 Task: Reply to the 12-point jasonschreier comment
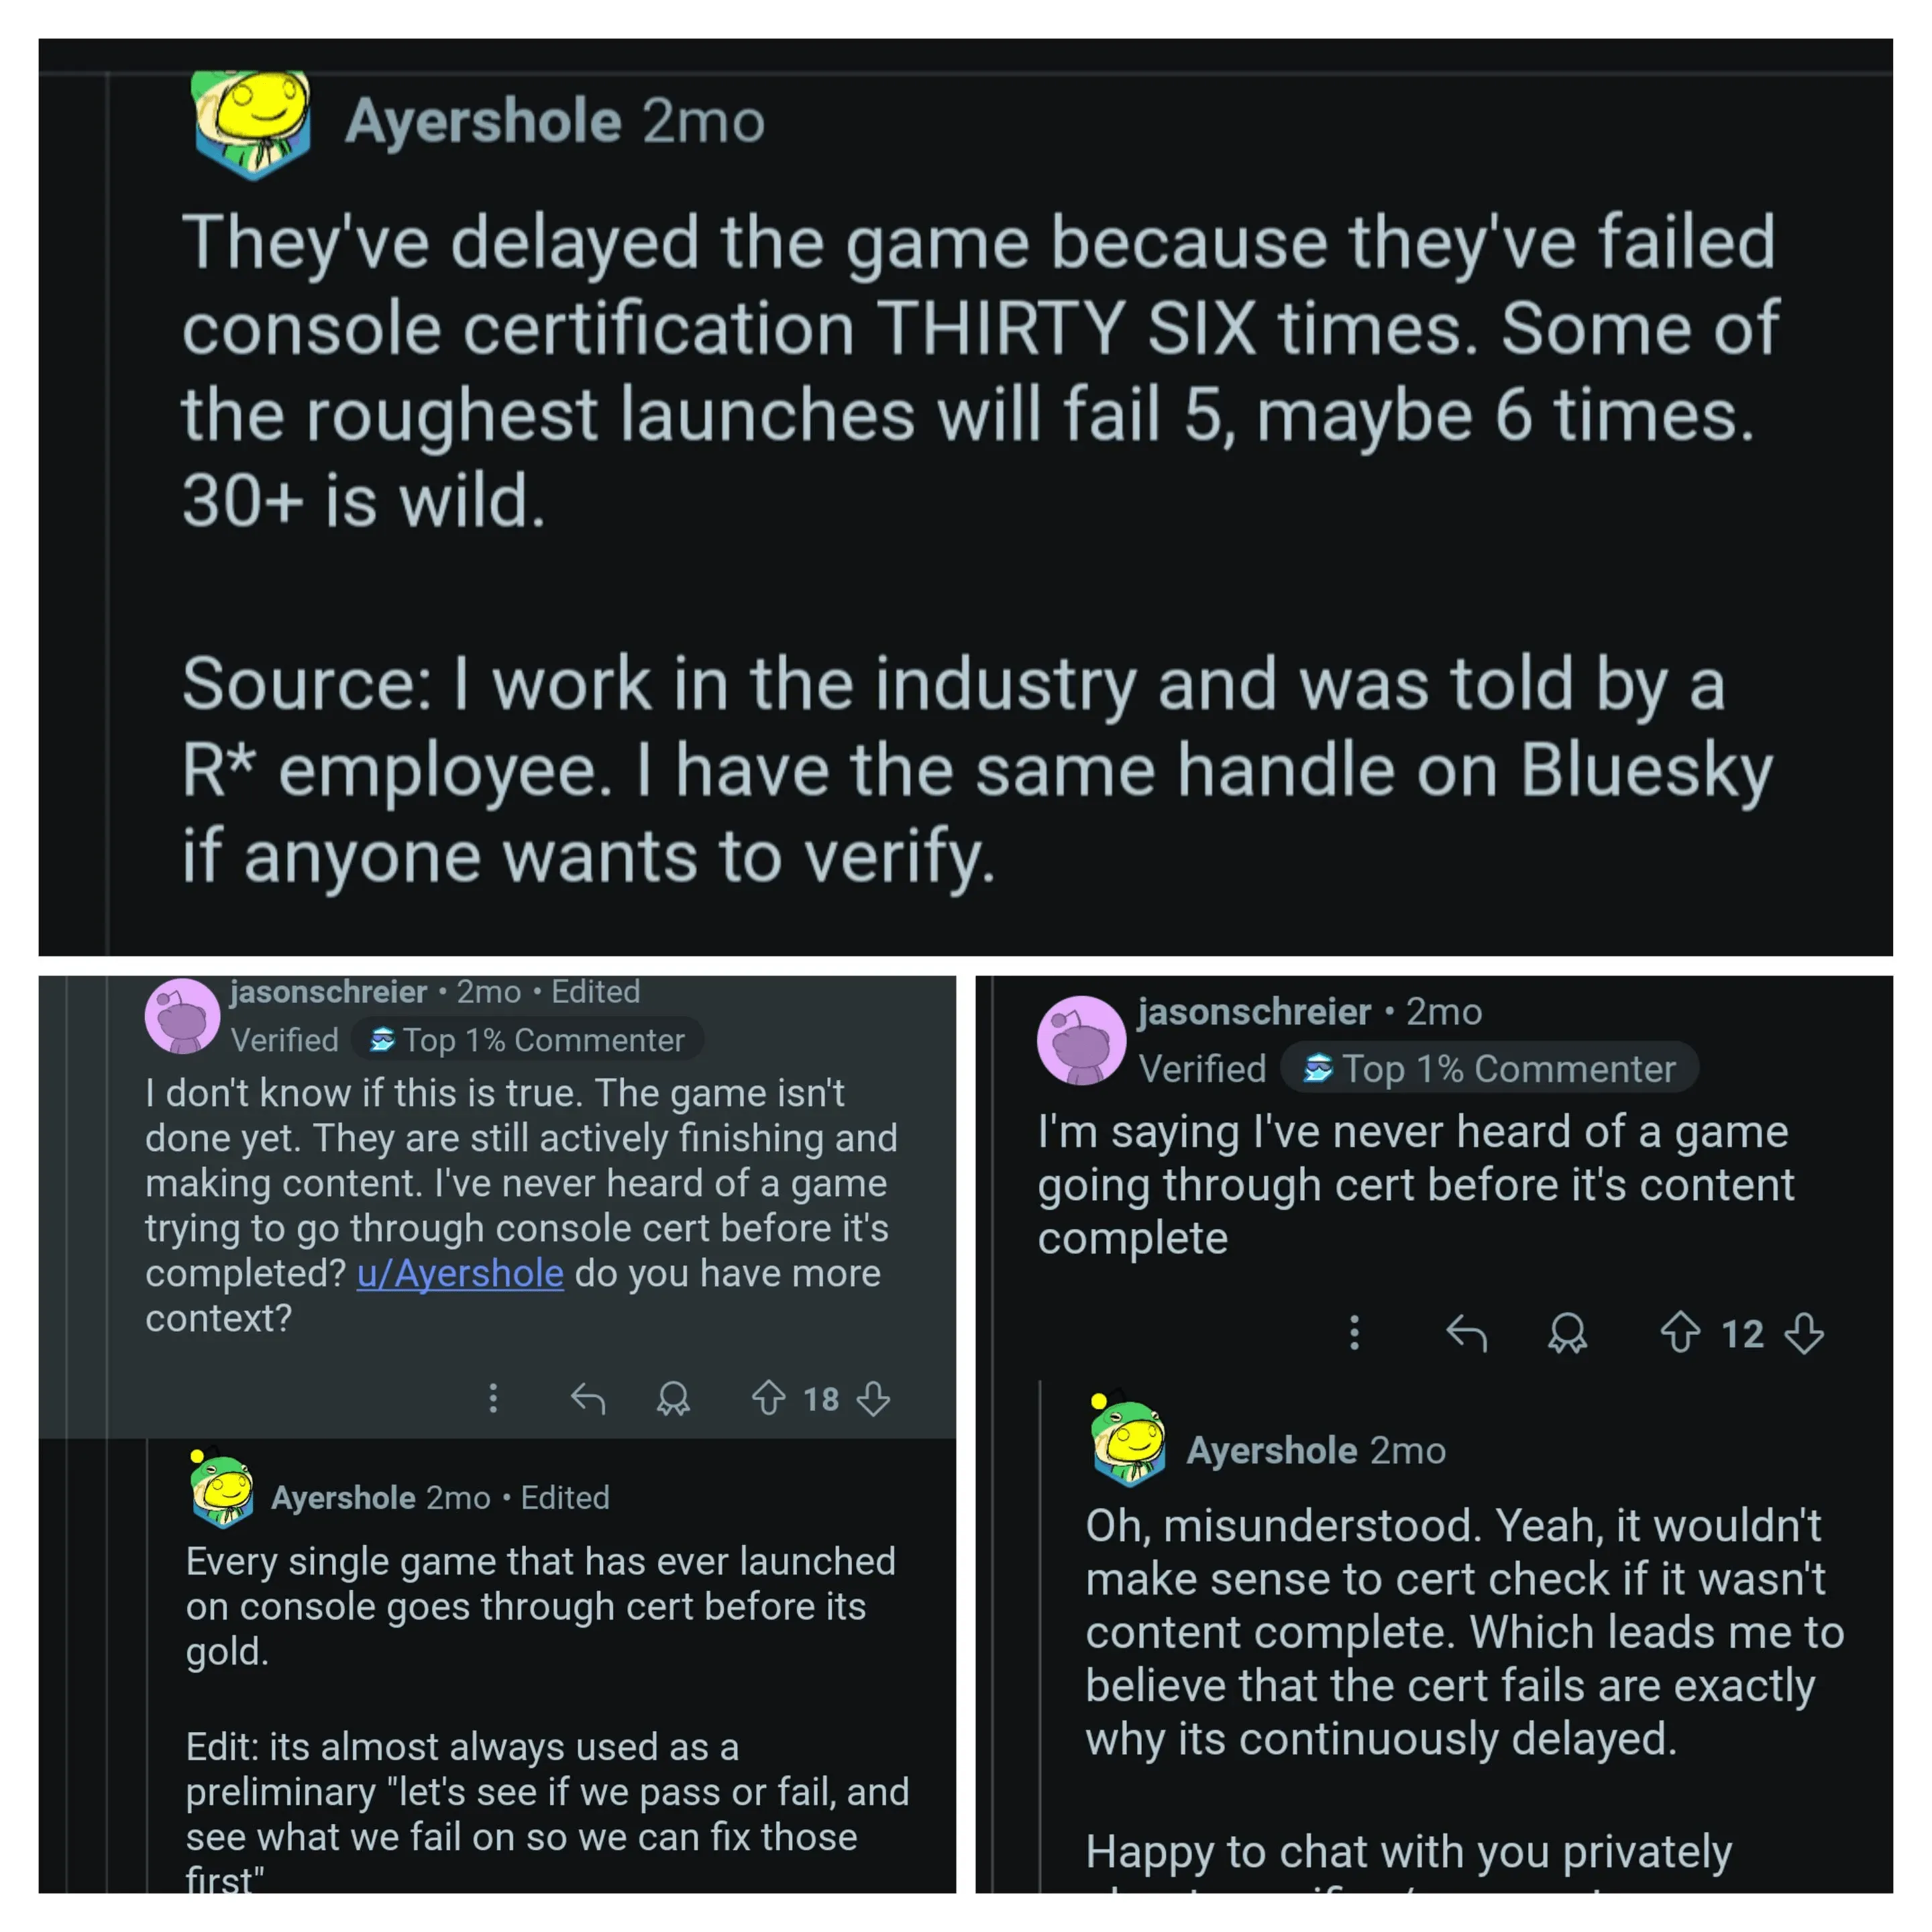[1467, 1333]
